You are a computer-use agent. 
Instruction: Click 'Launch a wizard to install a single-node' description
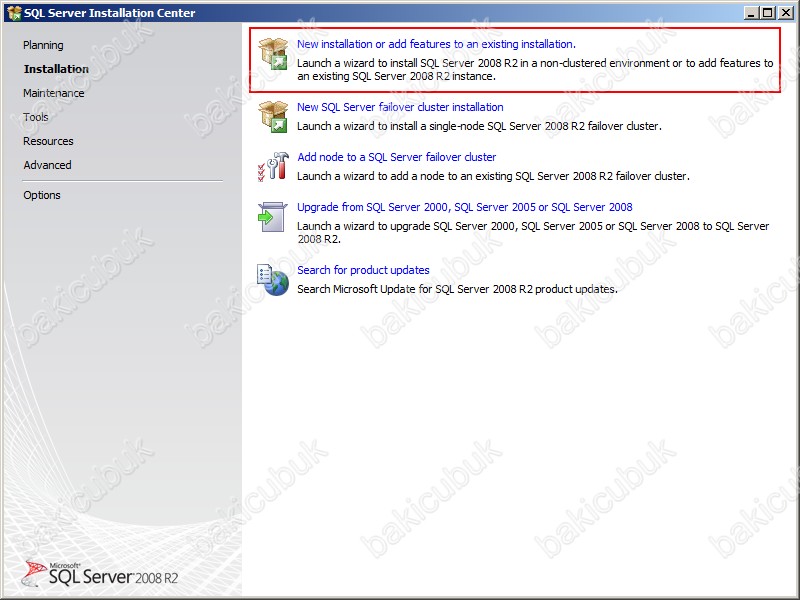coord(479,126)
